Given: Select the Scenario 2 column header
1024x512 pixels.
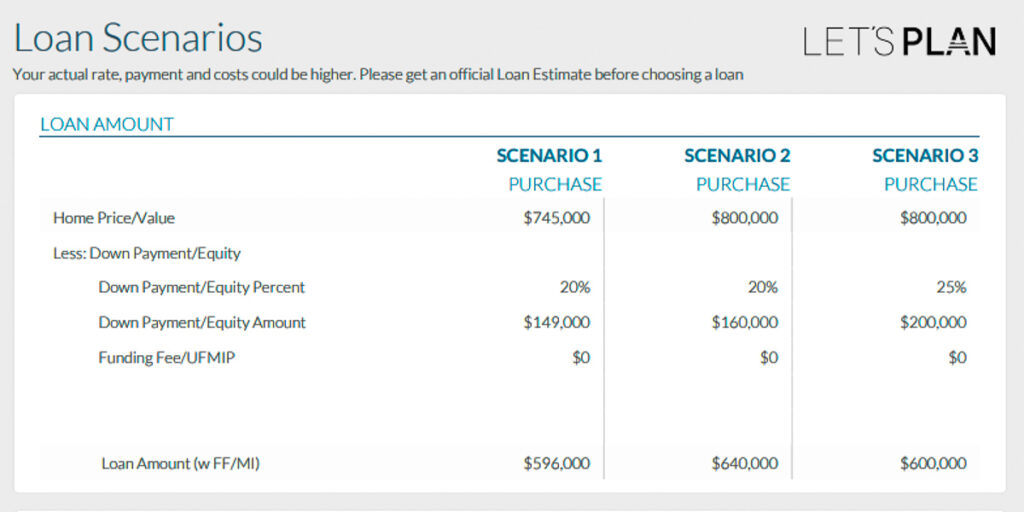Looking at the screenshot, I should (x=737, y=156).
